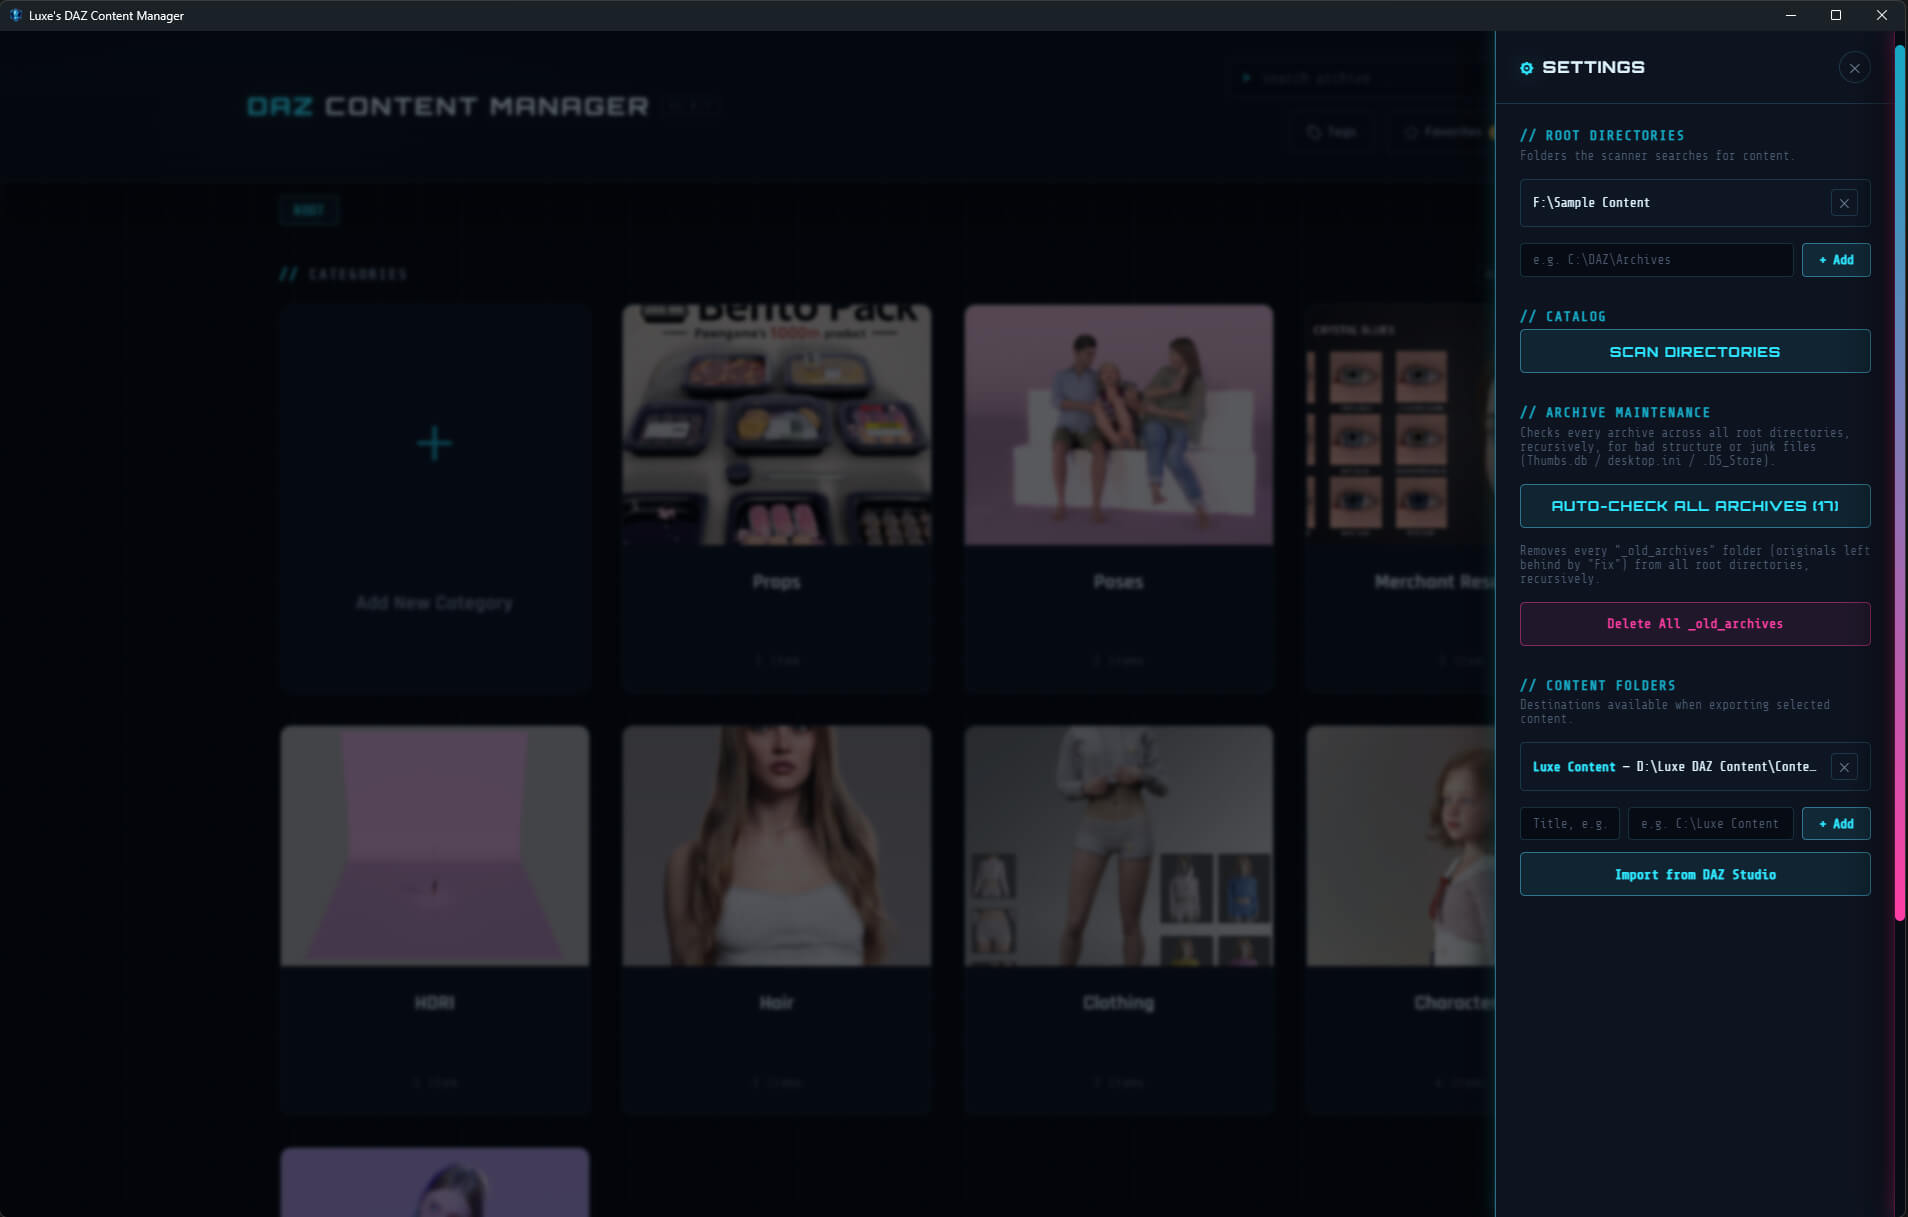The height and width of the screenshot is (1217, 1908).
Task: Run Auto-Check All Archives
Action: (1695, 506)
